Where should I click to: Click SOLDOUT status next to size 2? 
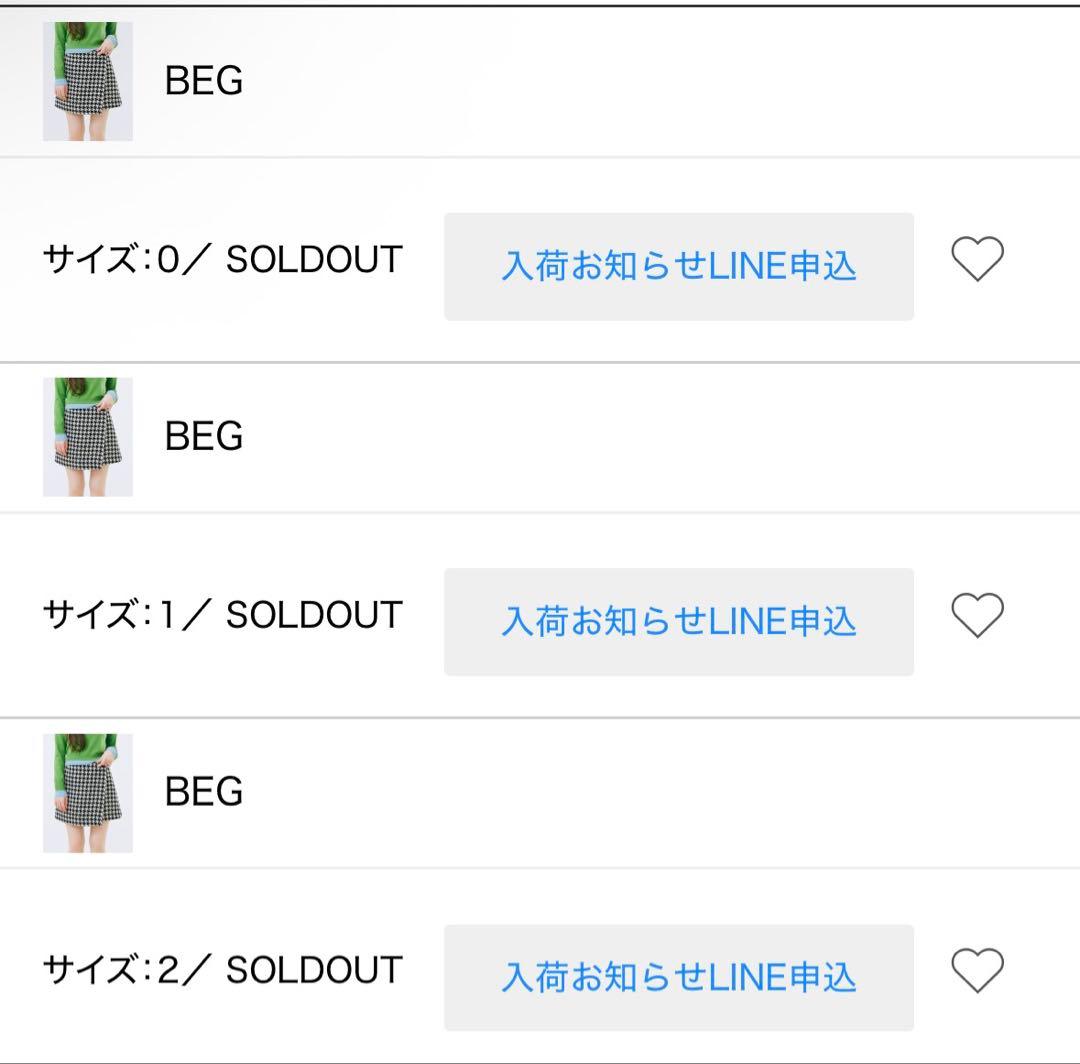tap(314, 970)
